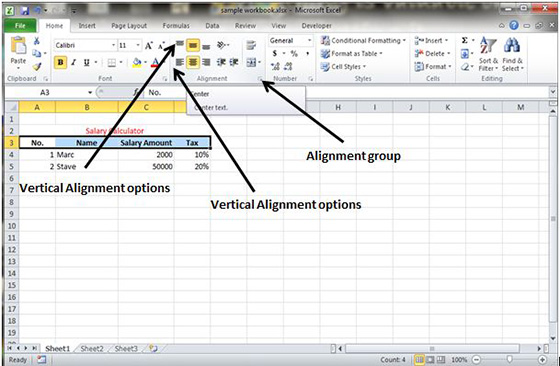Click the Decrease Decimal icon
This screenshot has height=366, width=560.
tap(288, 66)
